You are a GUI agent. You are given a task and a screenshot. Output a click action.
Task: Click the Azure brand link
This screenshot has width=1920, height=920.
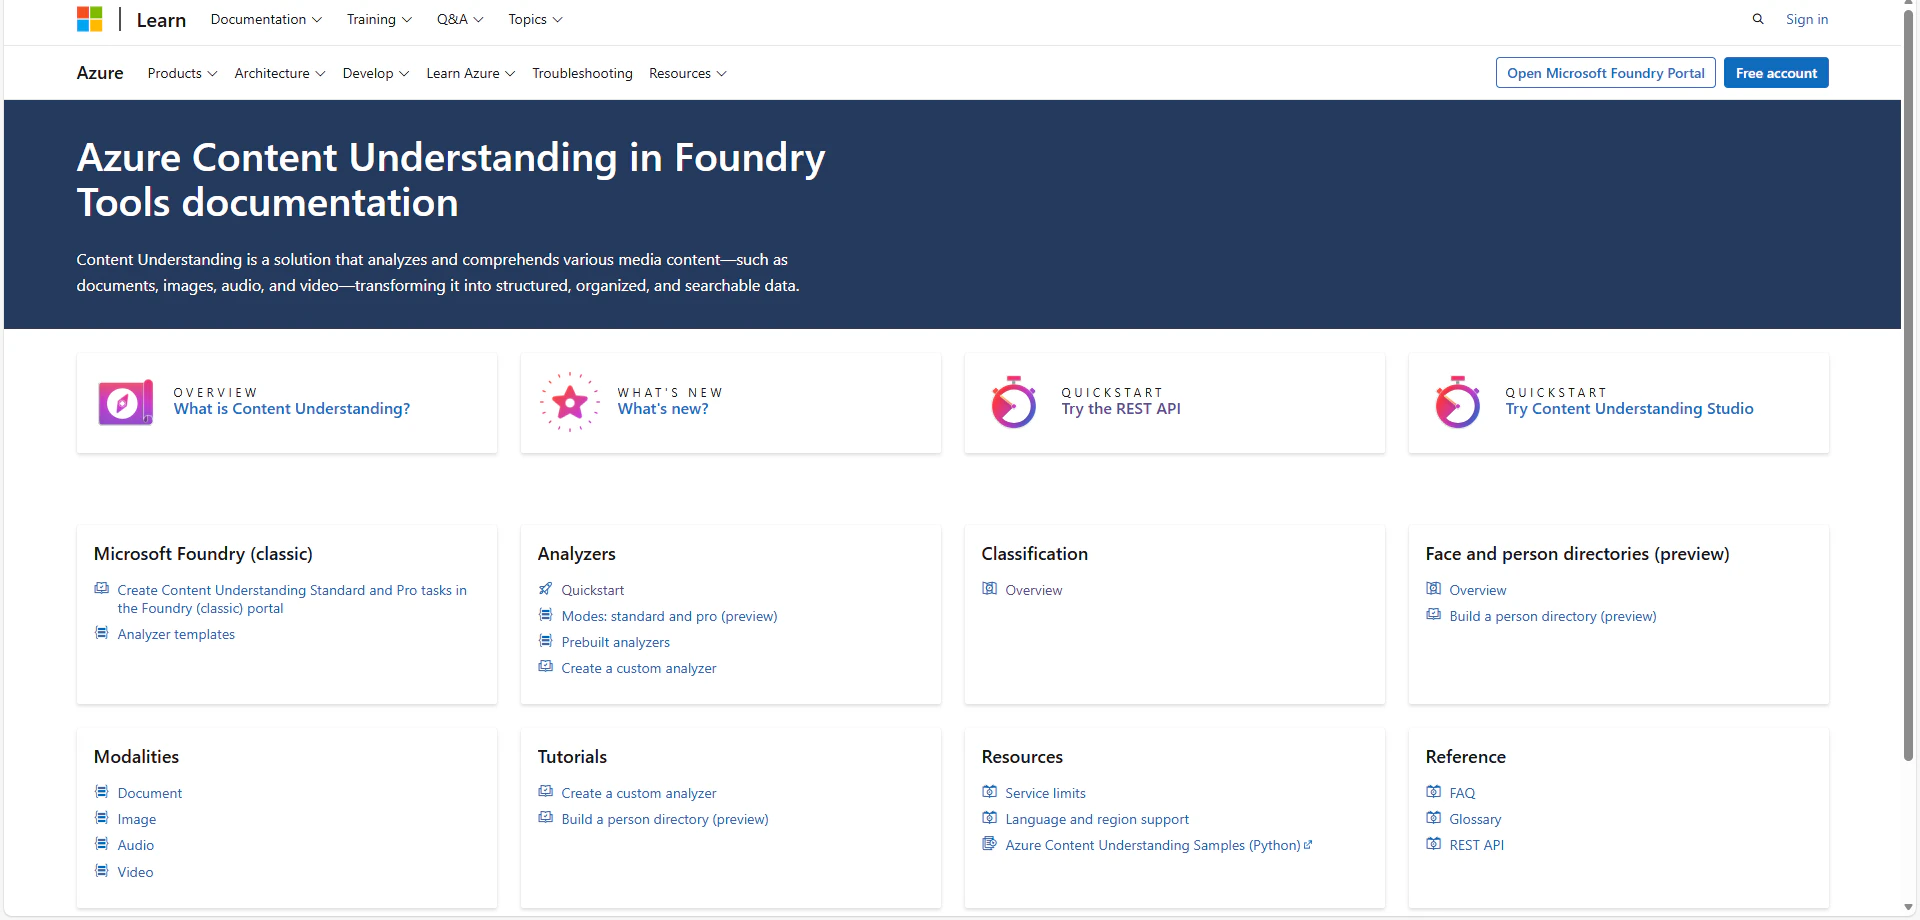coord(100,73)
